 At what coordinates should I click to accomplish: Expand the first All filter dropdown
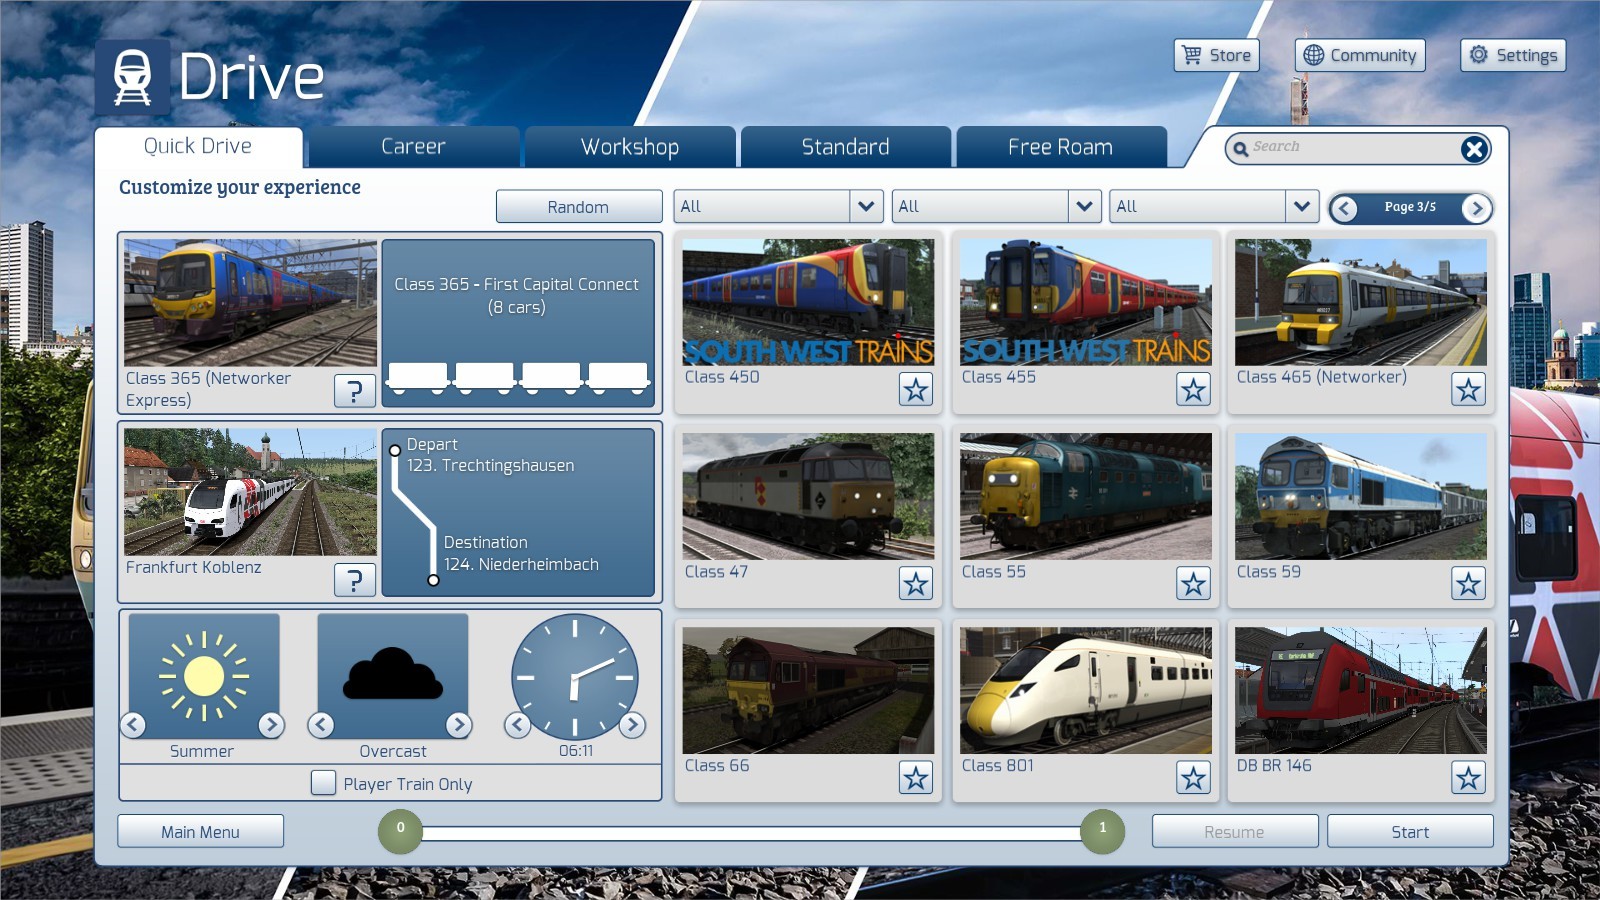coord(866,207)
